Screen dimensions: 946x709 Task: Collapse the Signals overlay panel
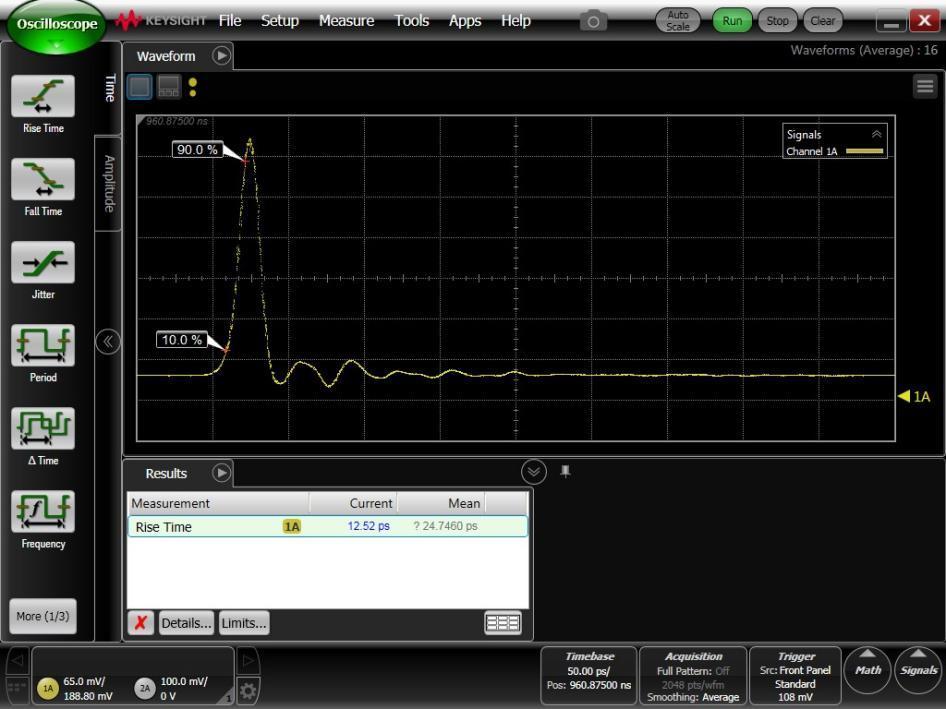pos(877,134)
